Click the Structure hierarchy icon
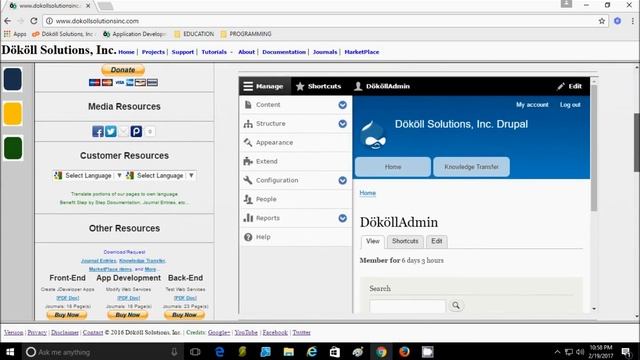Viewport: 640px width, 360px height. pos(248,124)
